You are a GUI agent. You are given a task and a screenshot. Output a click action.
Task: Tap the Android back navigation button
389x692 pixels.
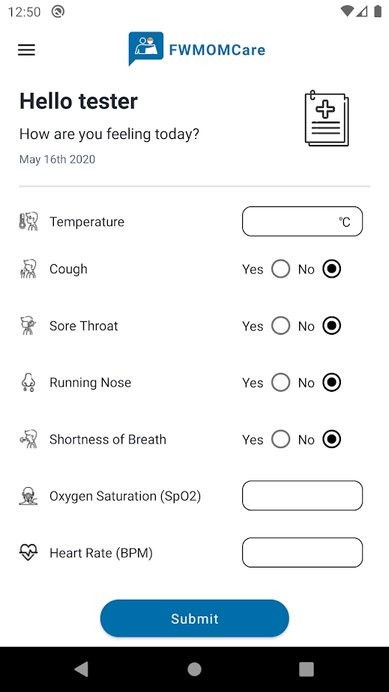(x=81, y=669)
